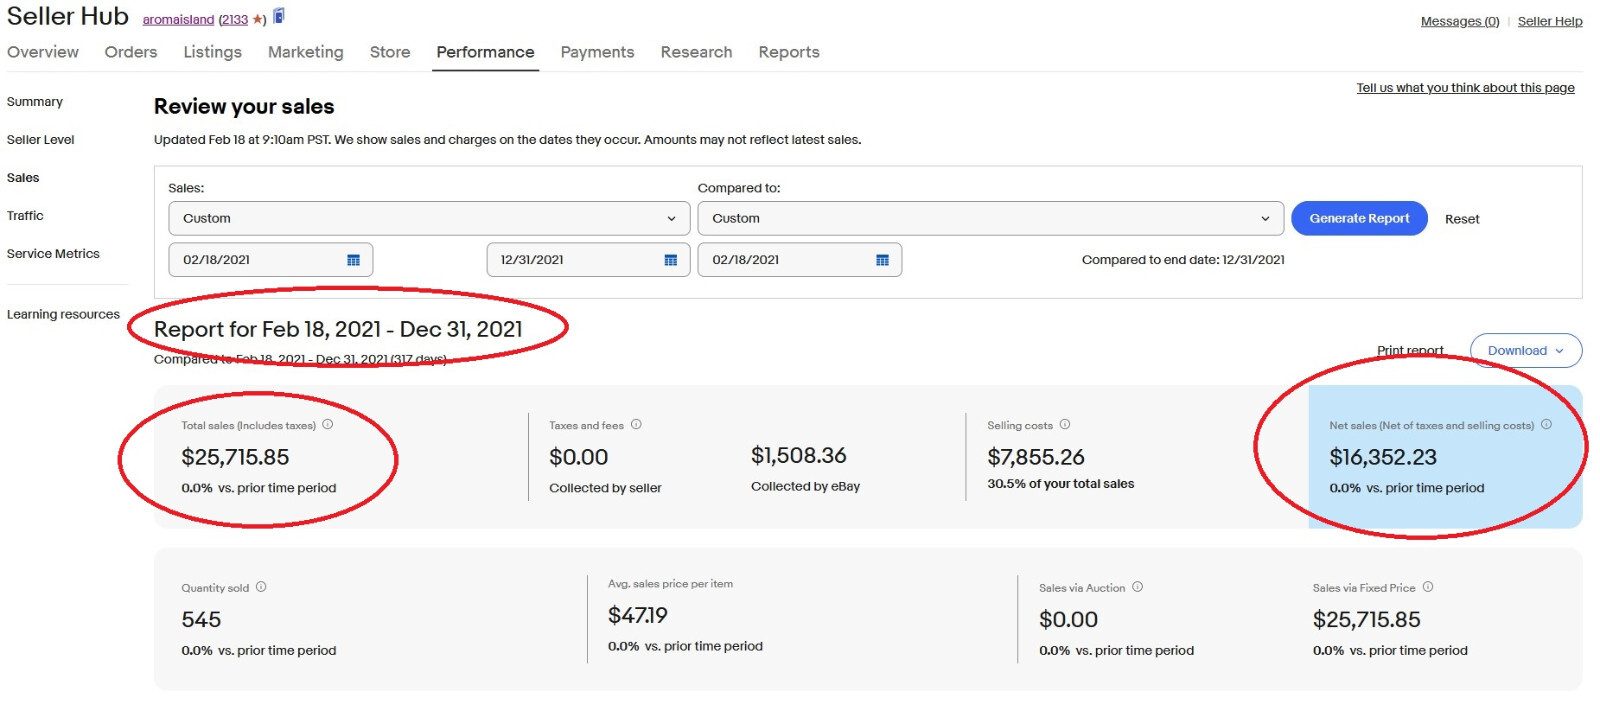Image resolution: width=1600 pixels, height=708 pixels.
Task: Click 30.5% of your total sales text
Action: (x=1061, y=484)
